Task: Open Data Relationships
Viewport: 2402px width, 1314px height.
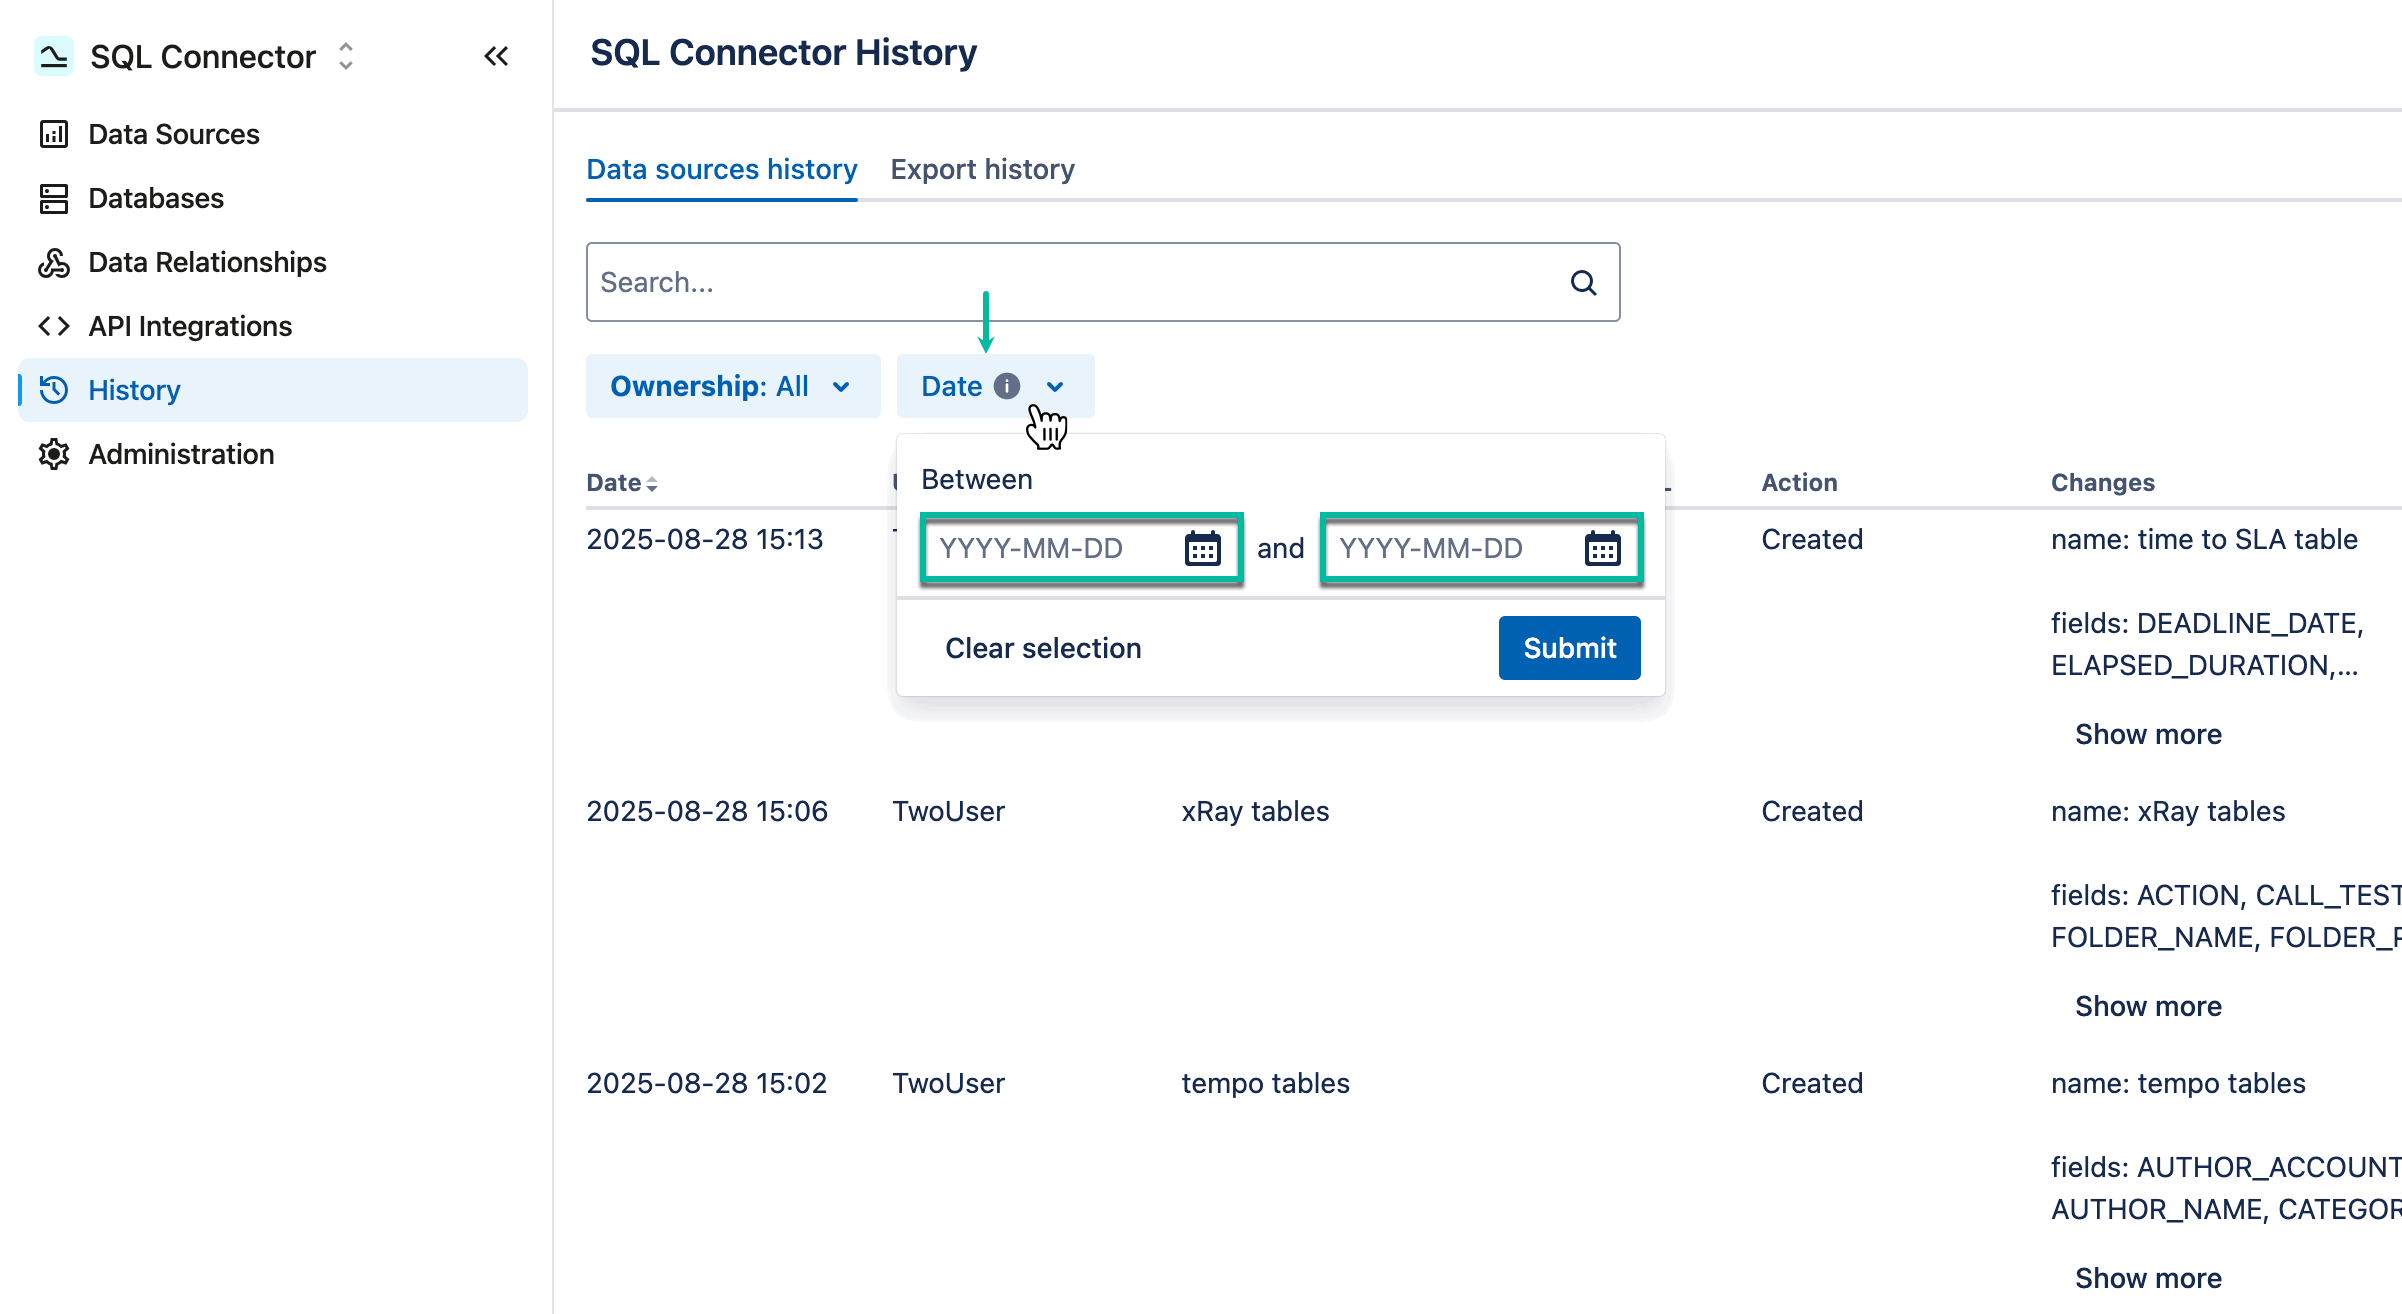Action: 206,262
